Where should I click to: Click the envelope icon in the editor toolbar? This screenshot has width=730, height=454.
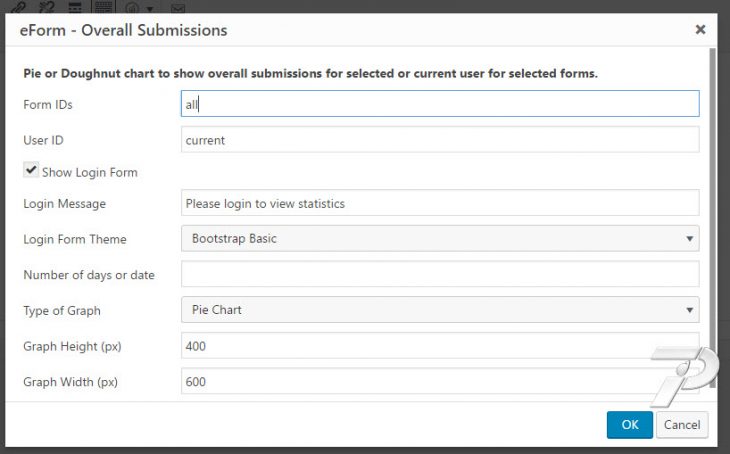coord(178,8)
